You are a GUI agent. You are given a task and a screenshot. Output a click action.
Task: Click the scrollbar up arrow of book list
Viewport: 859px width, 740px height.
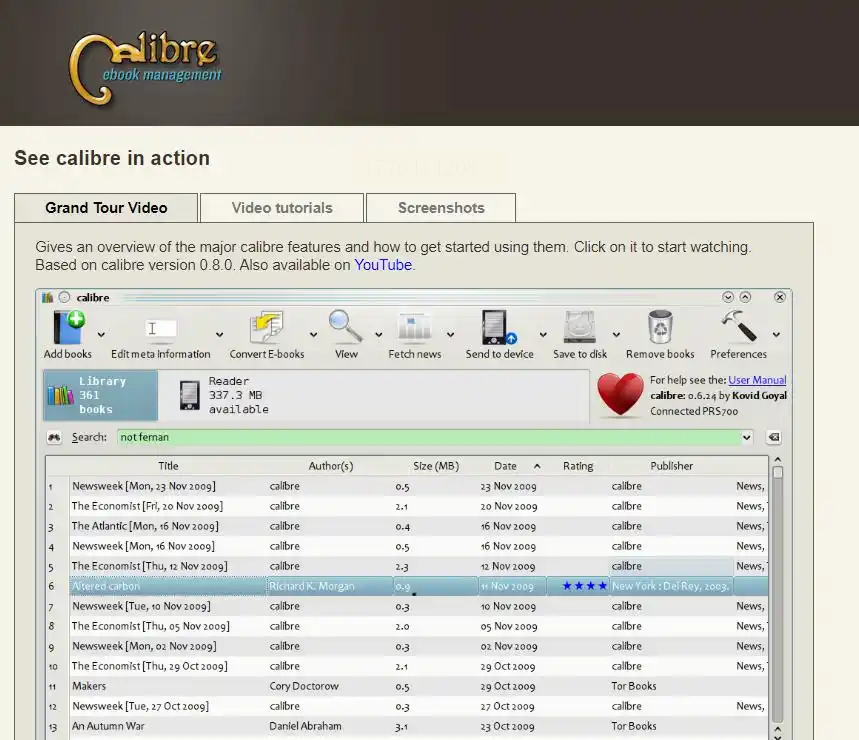[777, 459]
